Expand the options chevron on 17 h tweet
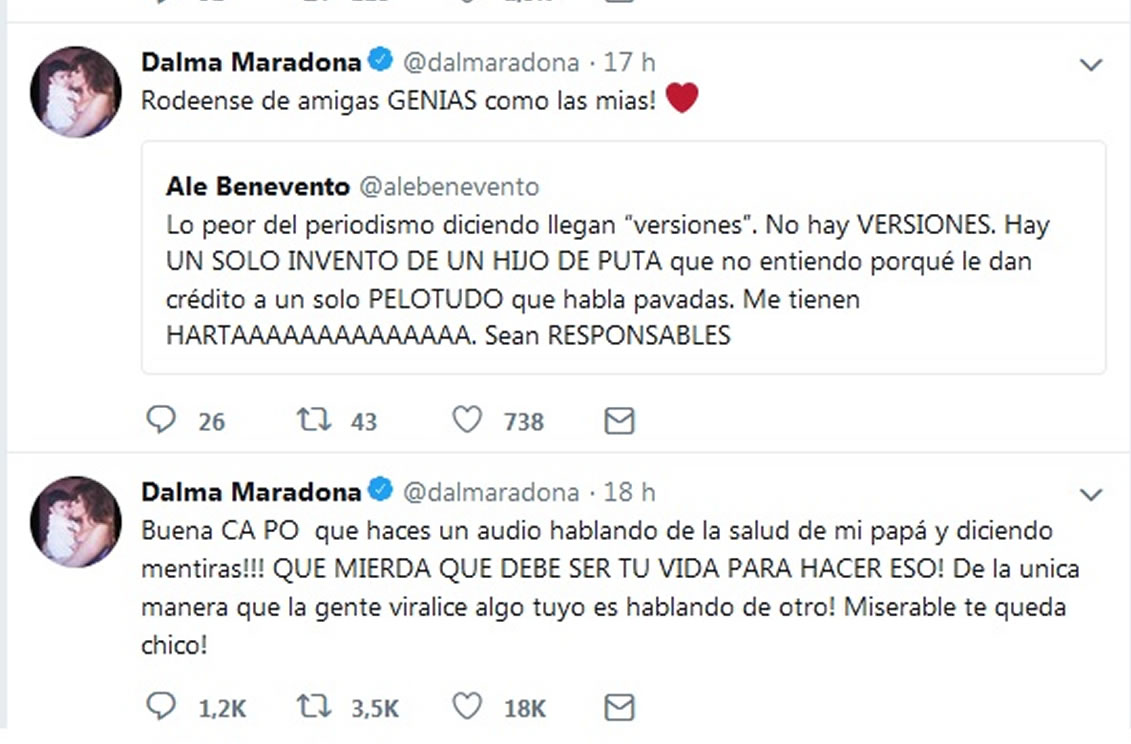The width and height of the screenshot is (1131, 744). 1091,66
